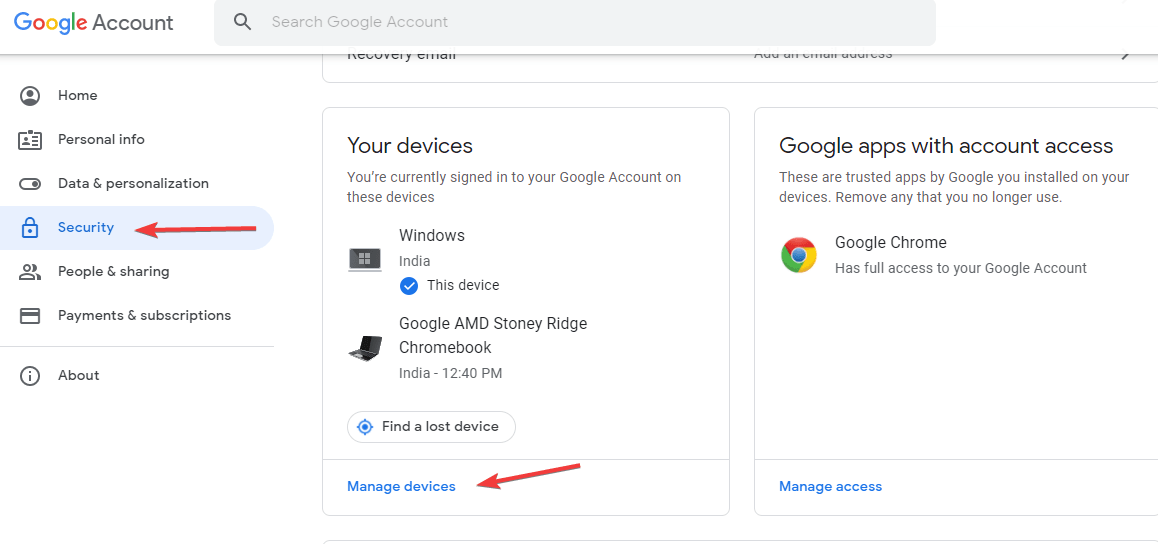
Task: Click the Google Chrome app icon
Action: pos(799,255)
